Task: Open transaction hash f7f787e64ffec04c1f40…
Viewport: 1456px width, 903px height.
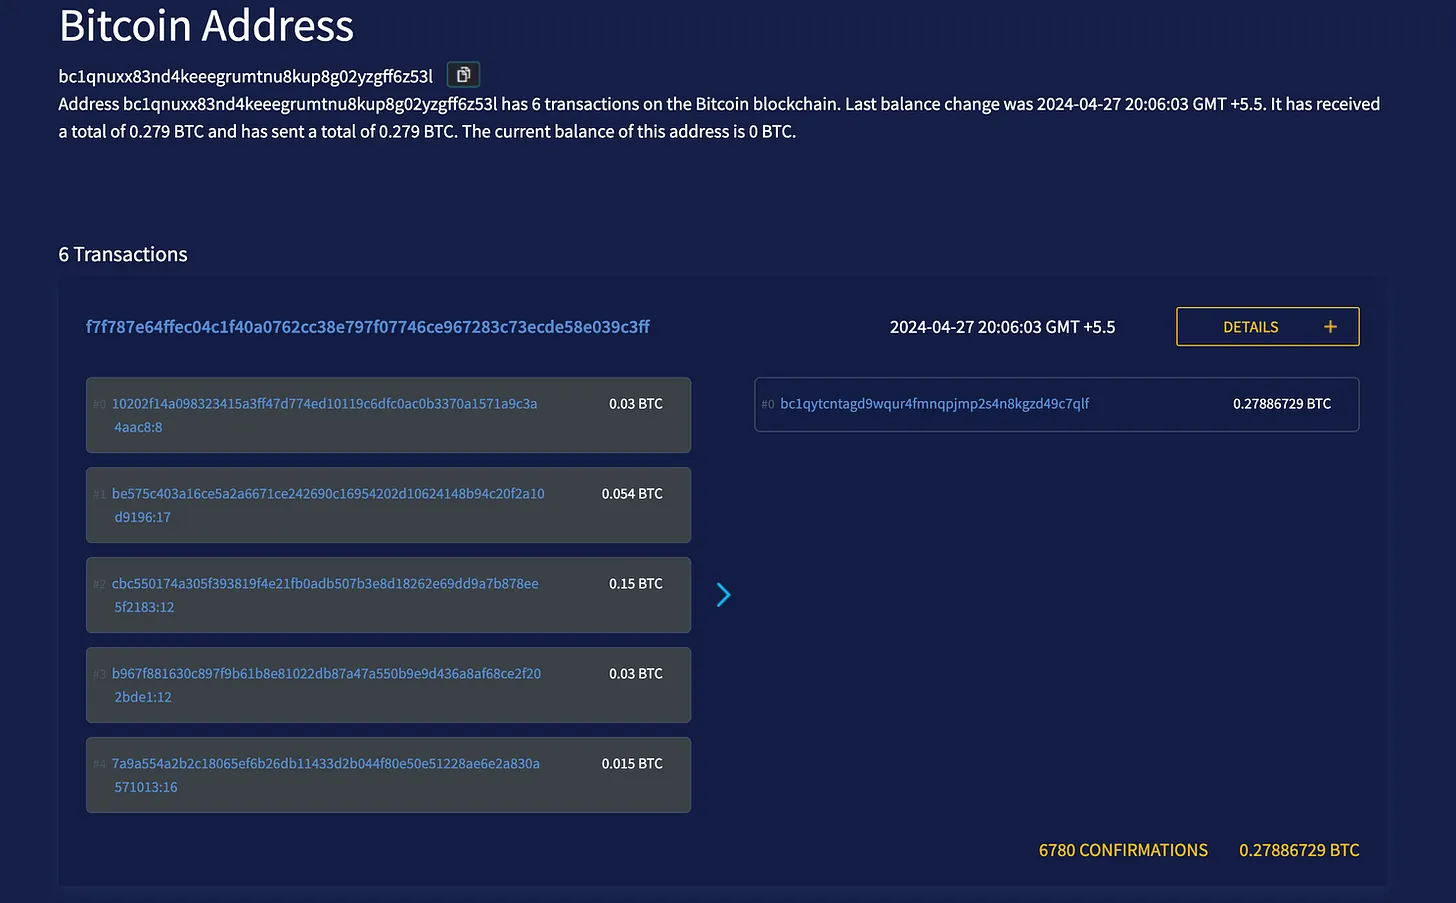Action: [368, 327]
